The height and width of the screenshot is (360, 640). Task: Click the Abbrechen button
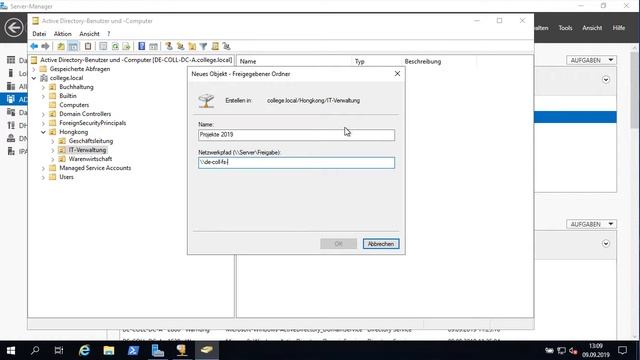[x=381, y=244]
